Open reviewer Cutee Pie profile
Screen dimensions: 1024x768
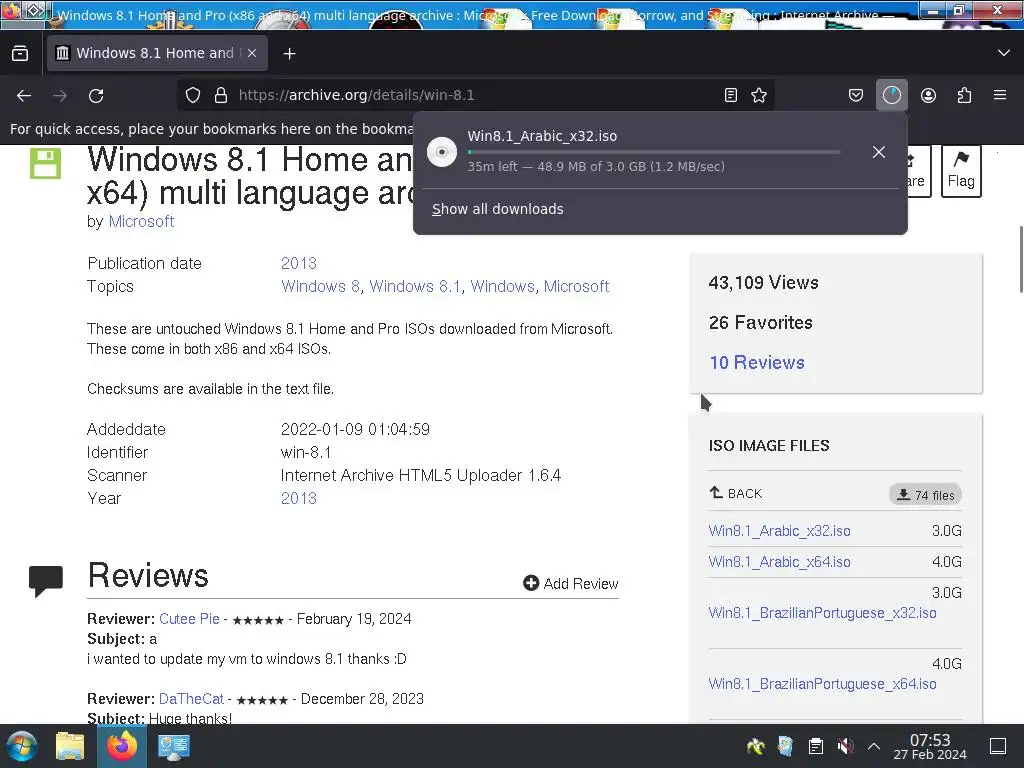(x=189, y=619)
